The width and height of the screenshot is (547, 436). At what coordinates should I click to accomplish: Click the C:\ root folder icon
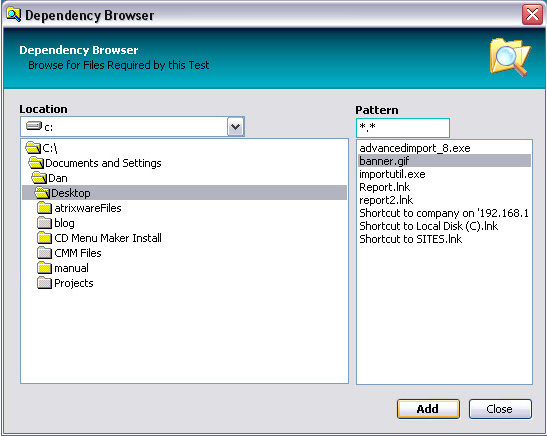tap(33, 148)
